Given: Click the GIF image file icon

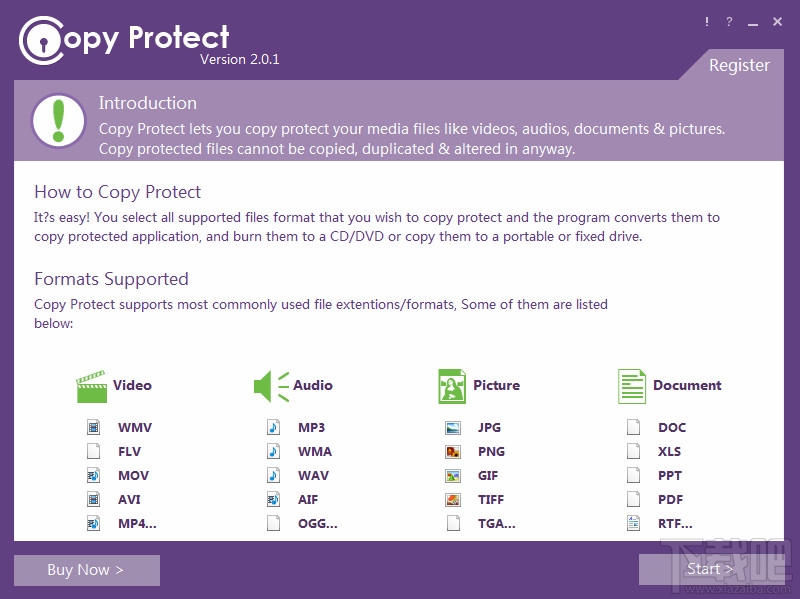Looking at the screenshot, I should click(x=453, y=475).
